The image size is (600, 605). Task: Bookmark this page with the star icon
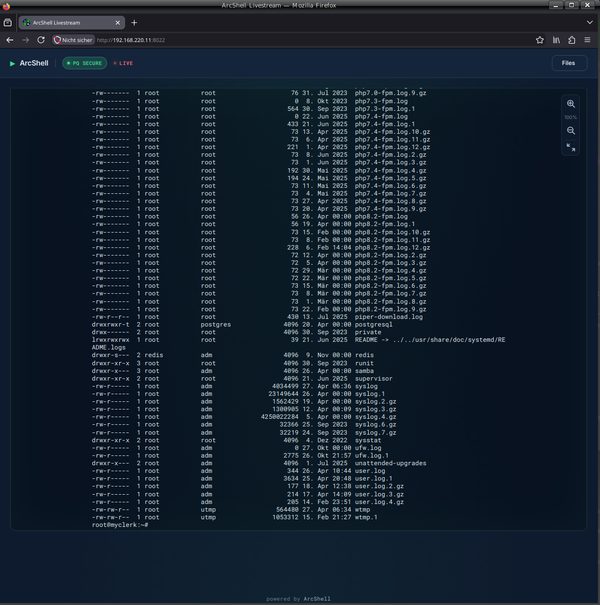(x=540, y=40)
